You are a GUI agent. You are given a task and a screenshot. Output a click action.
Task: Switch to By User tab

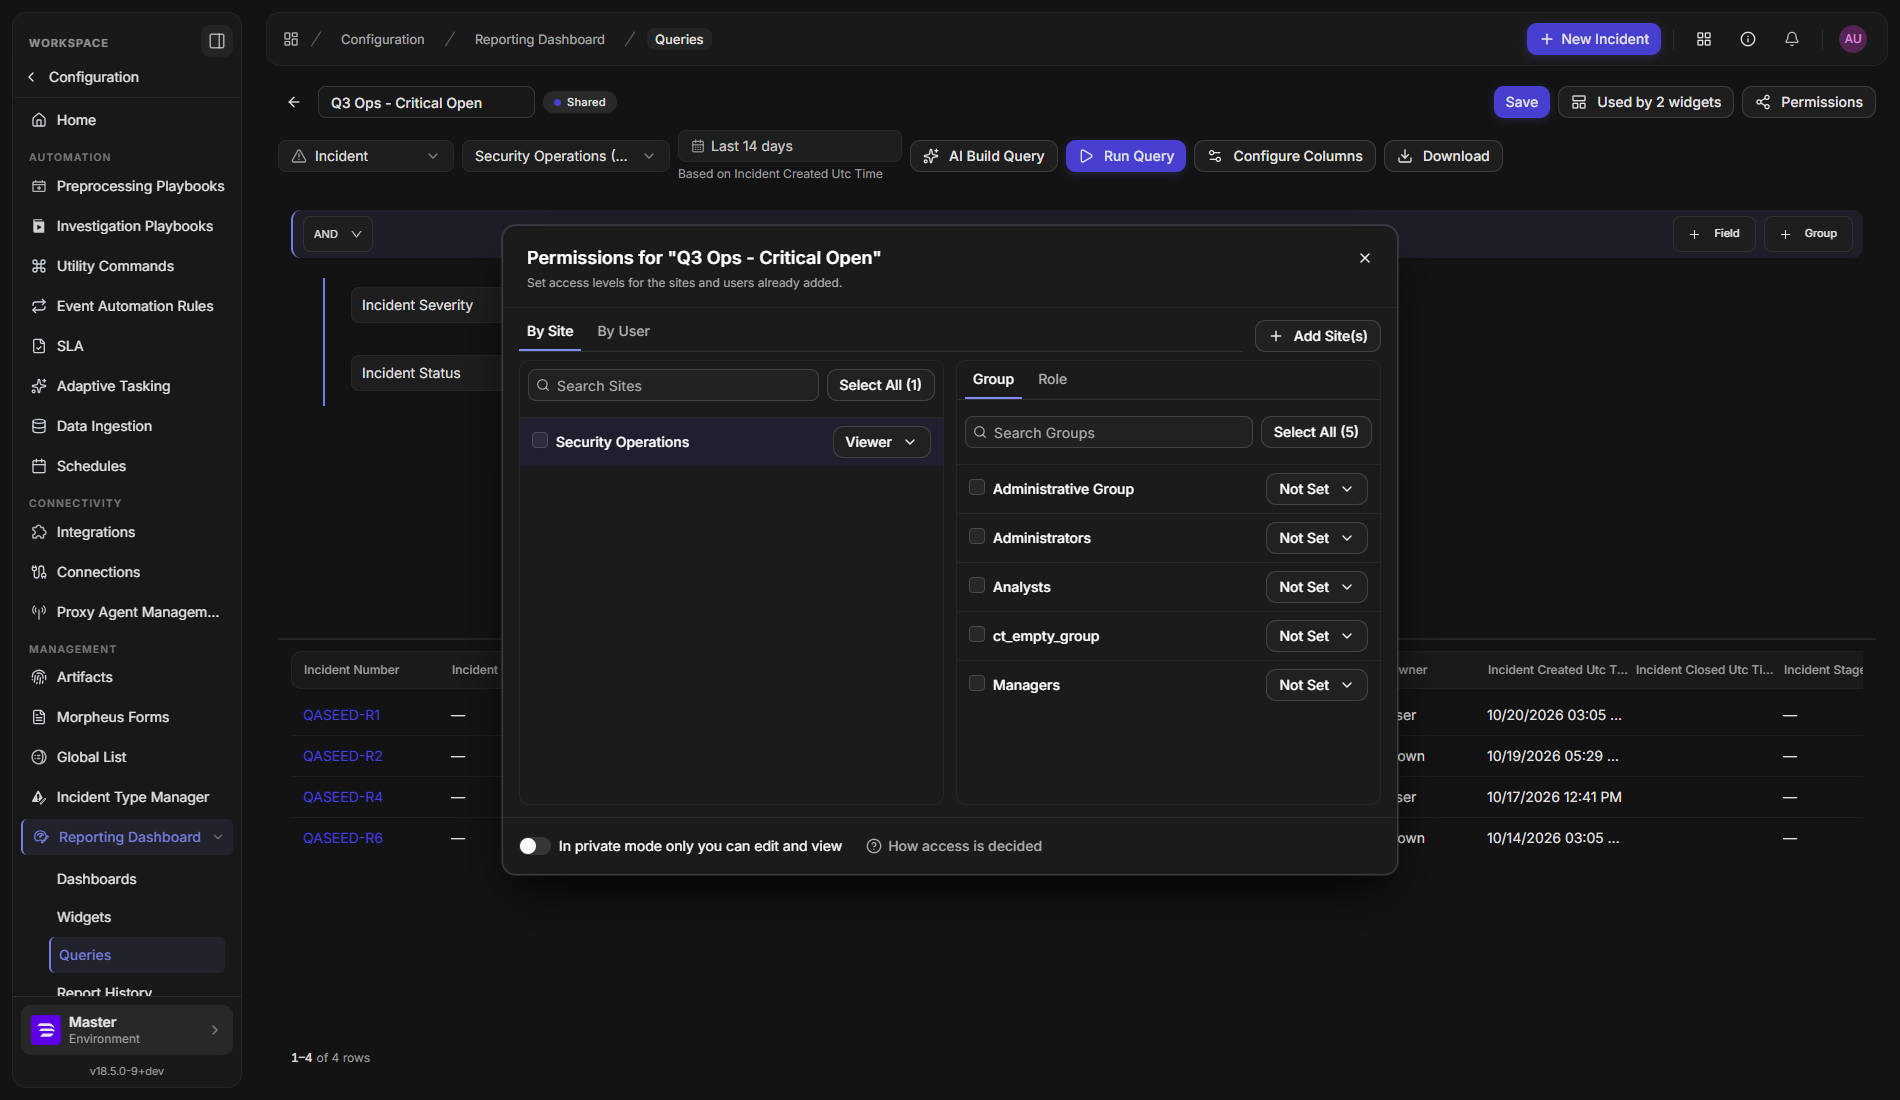pyautogui.click(x=623, y=331)
